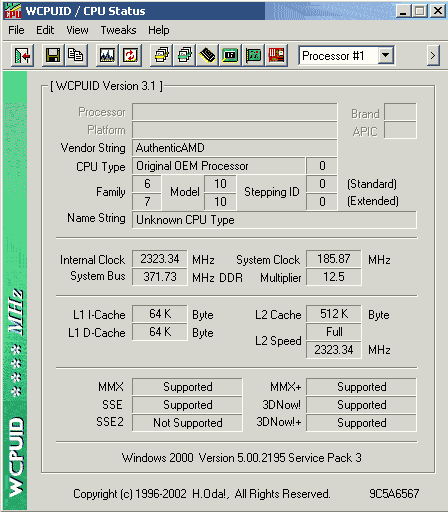Click the L1 I-Cache 64 K value
The height and width of the screenshot is (512, 448).
[160, 314]
